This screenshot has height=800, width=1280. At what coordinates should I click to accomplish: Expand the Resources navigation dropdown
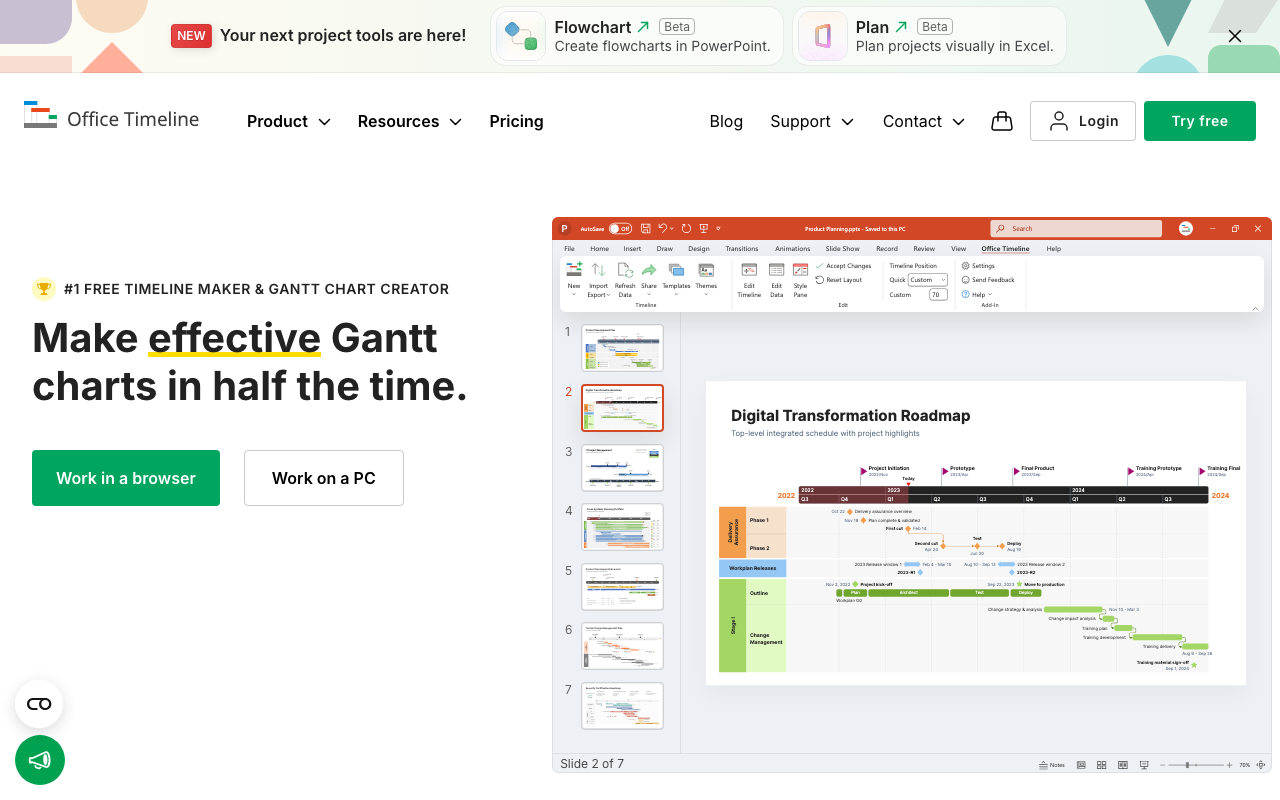coord(409,121)
